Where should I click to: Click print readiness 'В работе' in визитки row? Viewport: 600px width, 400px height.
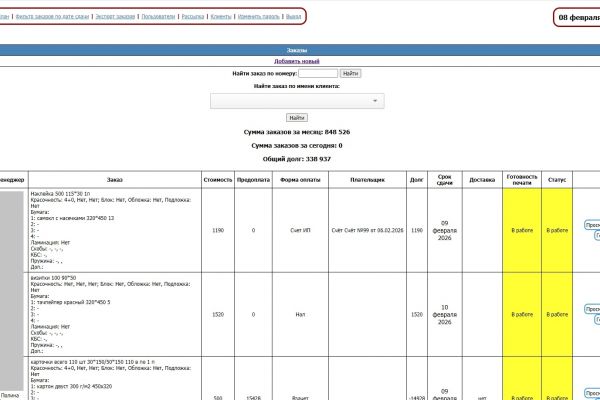click(522, 315)
